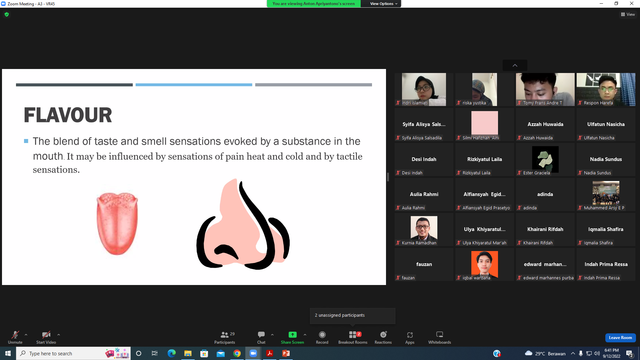Open Adobe Acrobat from taskbar
The width and height of the screenshot is (640, 360).
[x=269, y=353]
